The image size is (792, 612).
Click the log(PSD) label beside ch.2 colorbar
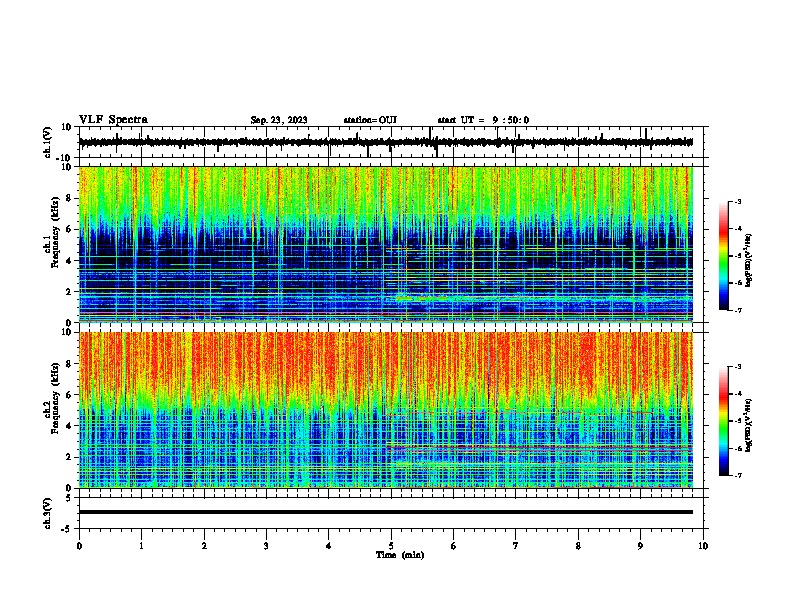[748, 426]
